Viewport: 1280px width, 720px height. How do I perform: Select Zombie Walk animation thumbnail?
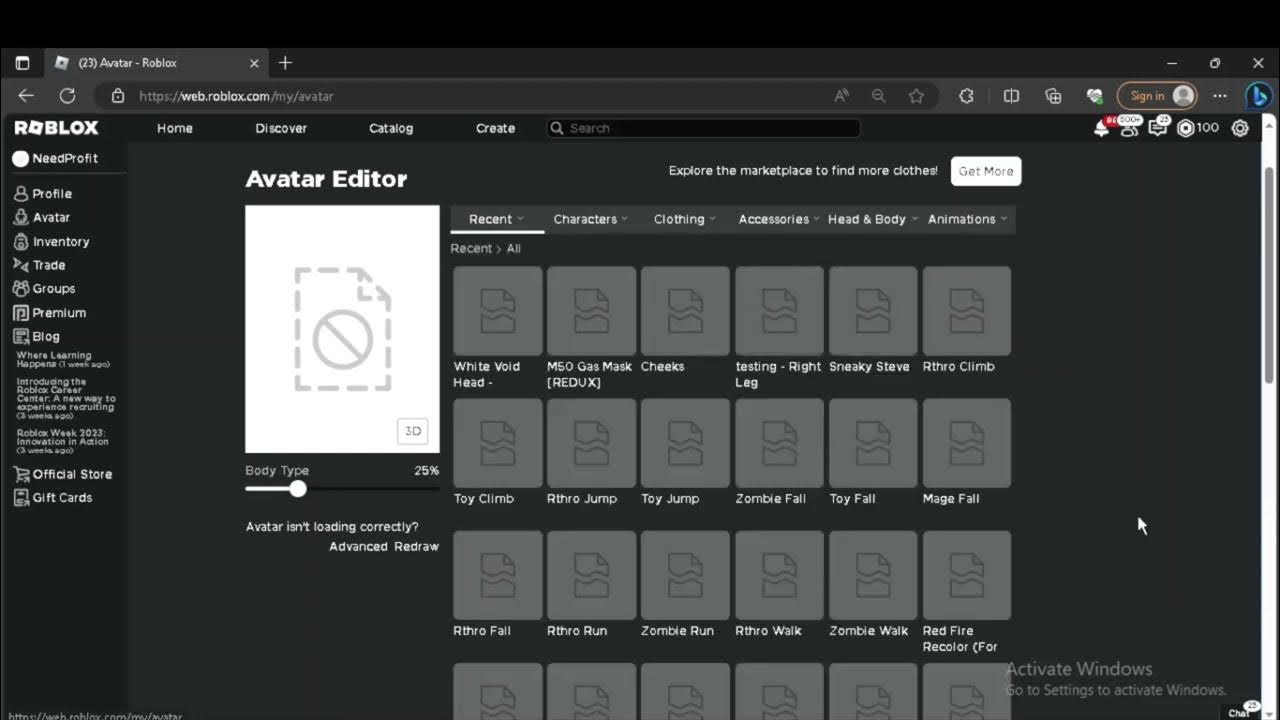point(874,575)
